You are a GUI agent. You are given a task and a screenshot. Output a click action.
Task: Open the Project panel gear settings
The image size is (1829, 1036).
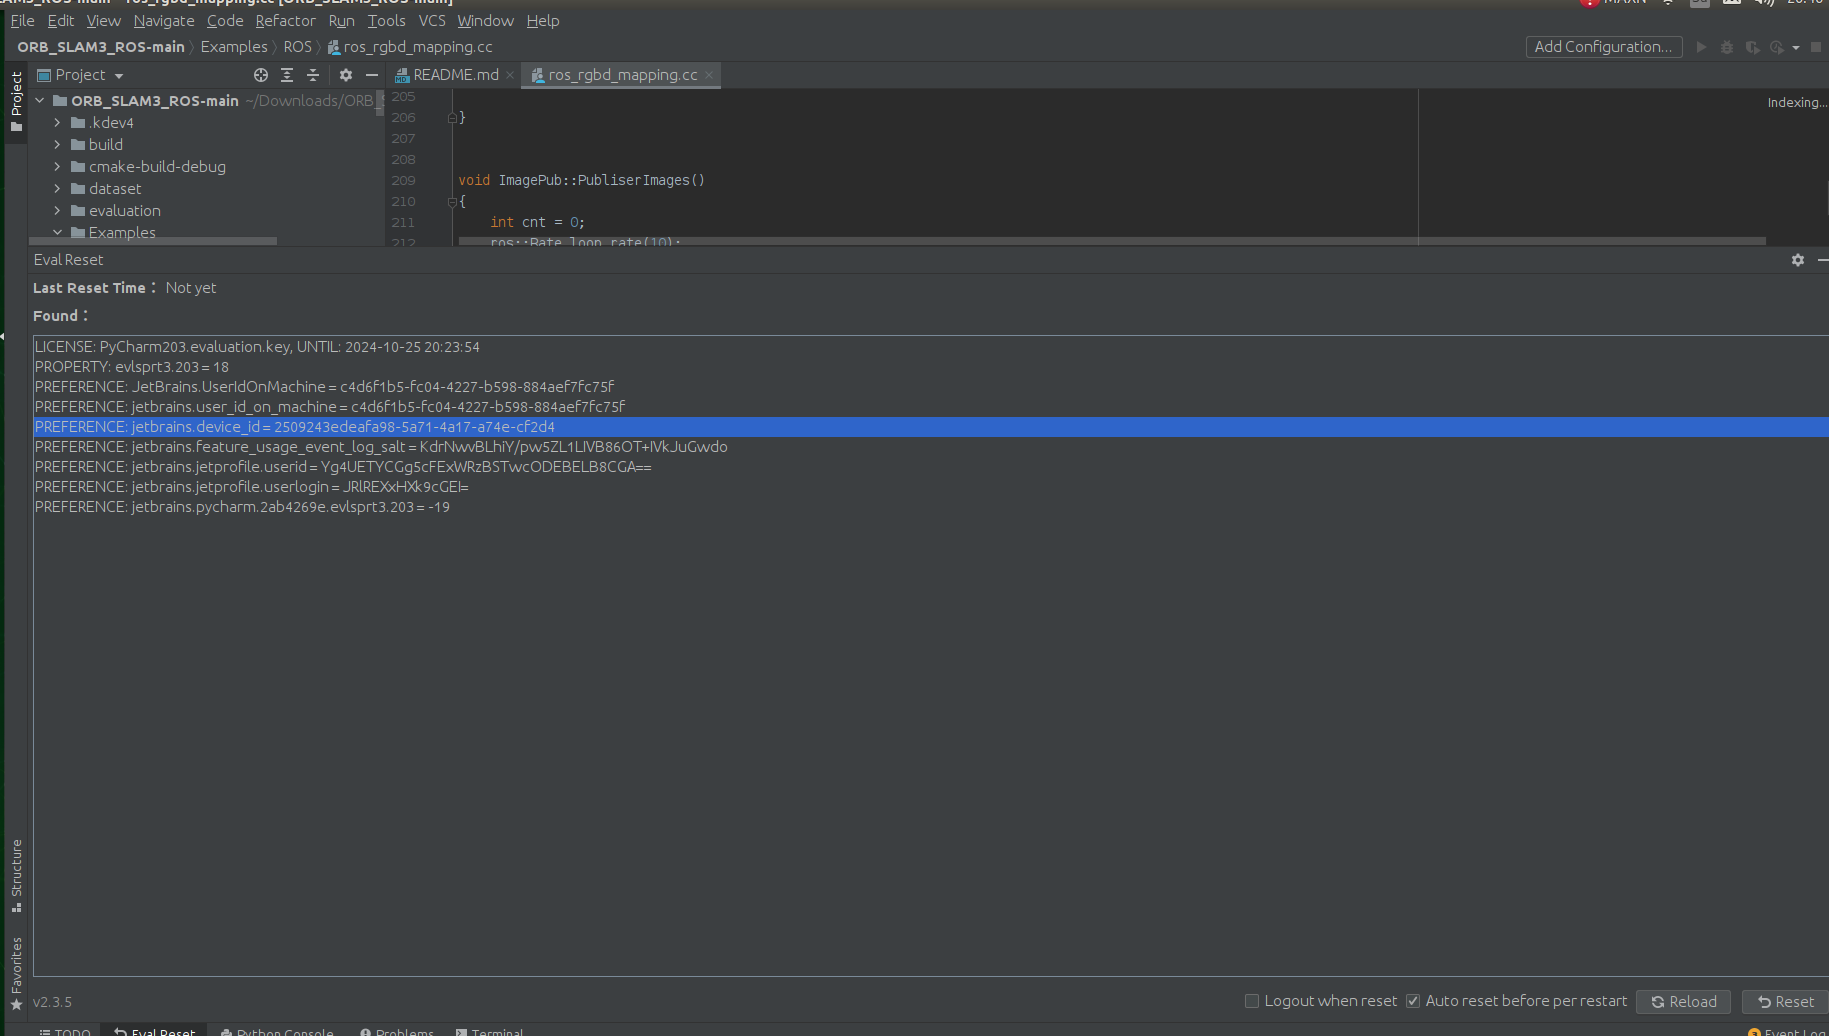[x=346, y=75]
